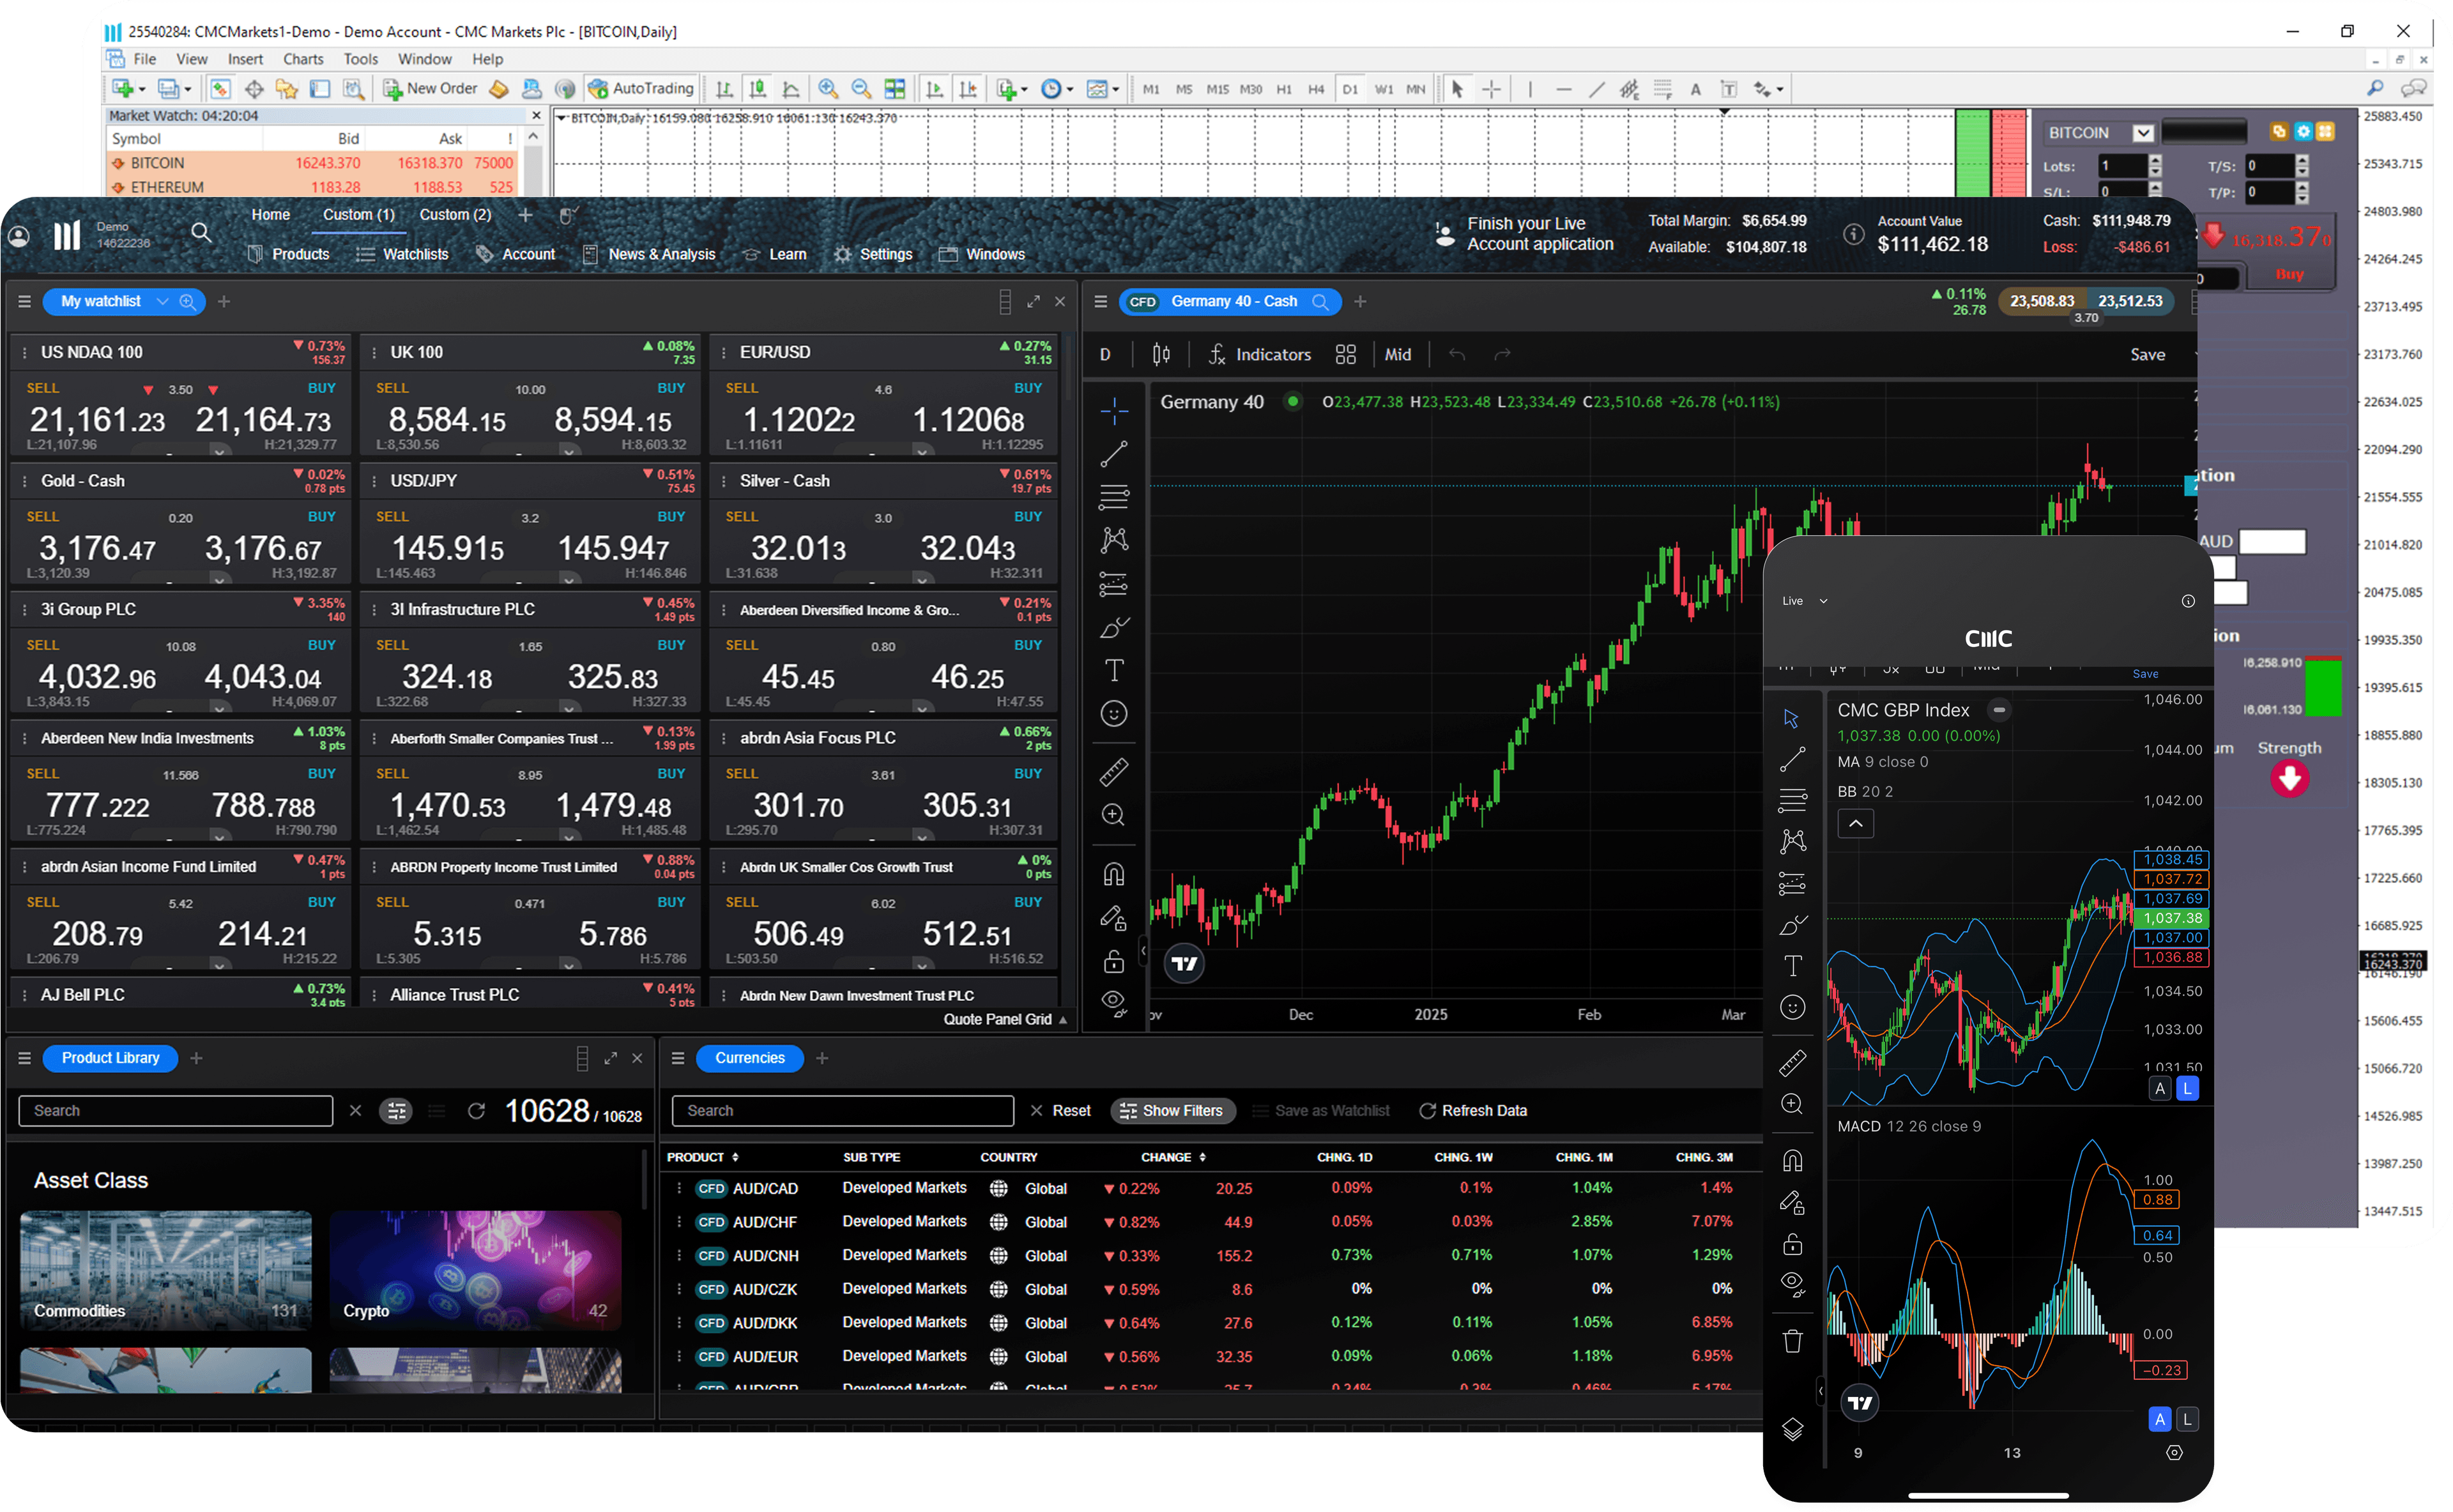Toggle the L log scale button on MACD panel
The width and height of the screenshot is (2453, 1512).
click(x=2187, y=1419)
